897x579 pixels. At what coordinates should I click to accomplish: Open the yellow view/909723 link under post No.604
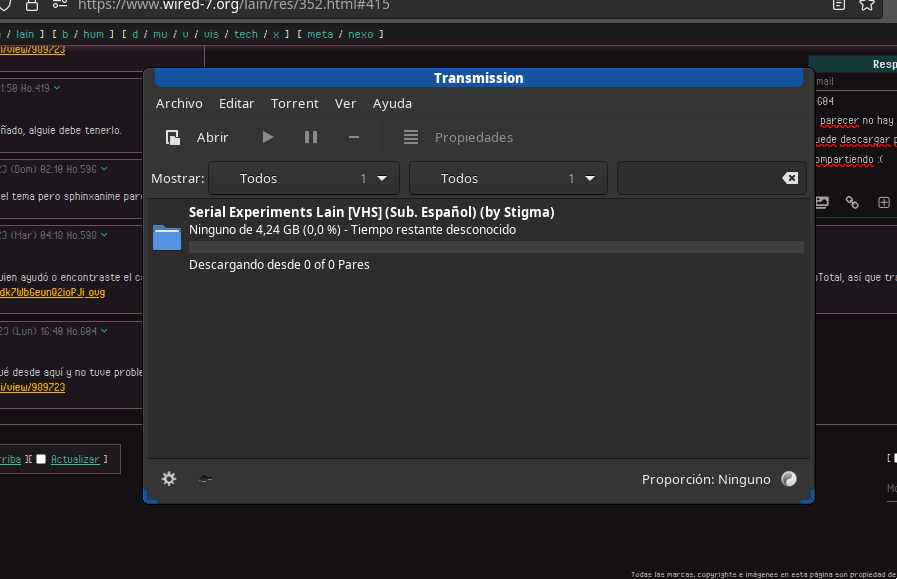tap(33, 387)
